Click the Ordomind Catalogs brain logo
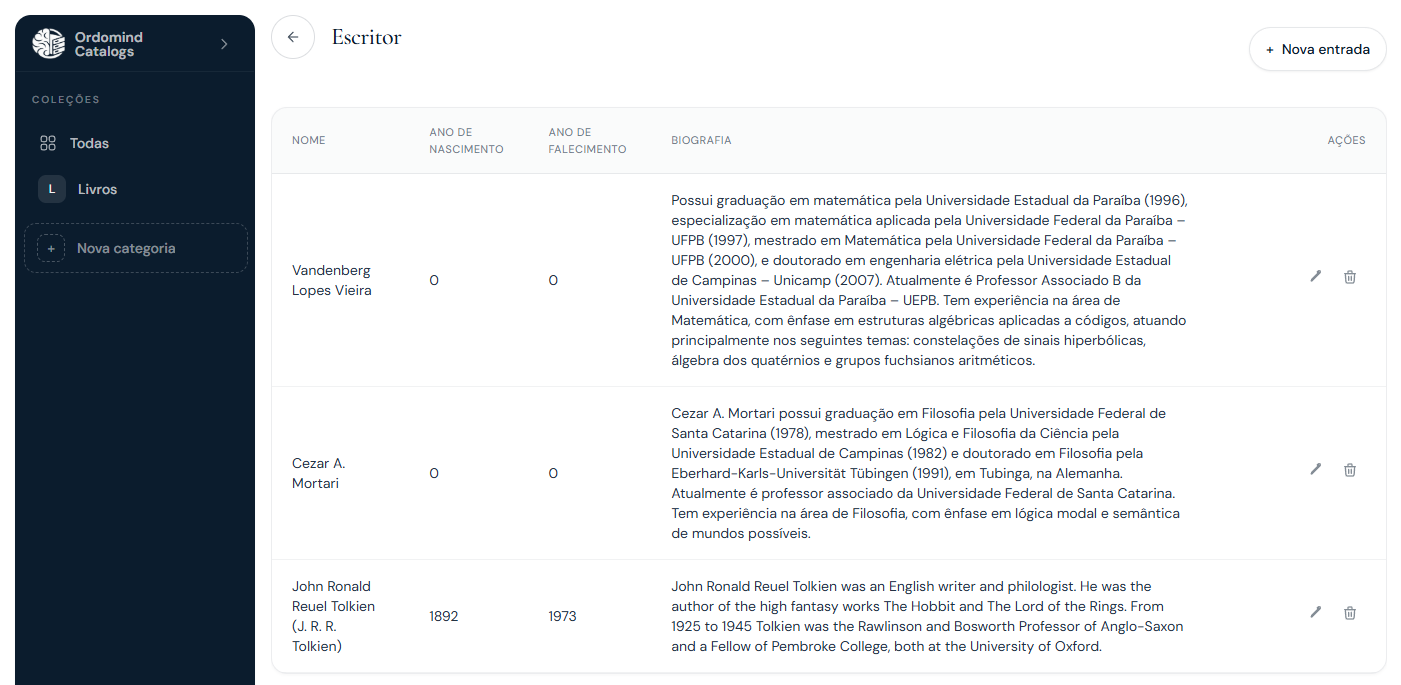This screenshot has height=685, width=1401. tap(49, 44)
